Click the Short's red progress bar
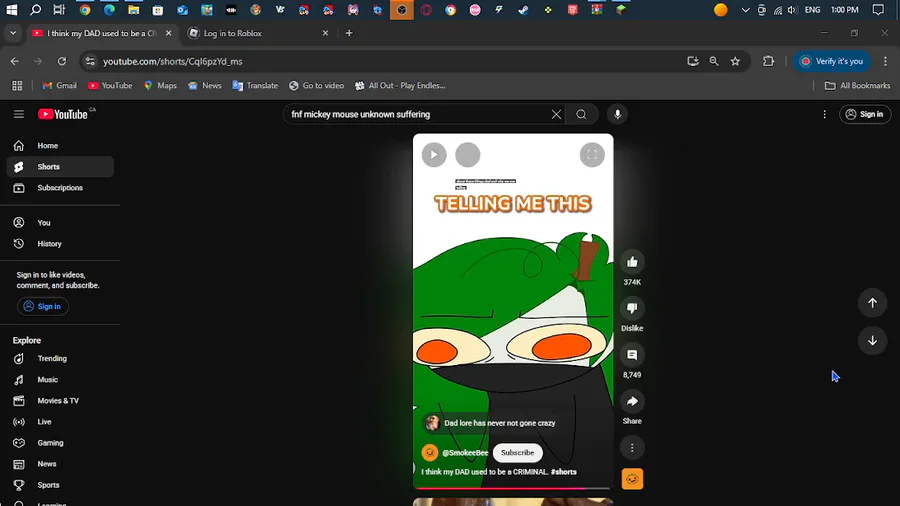Screen dimensions: 900x506 pos(513,488)
